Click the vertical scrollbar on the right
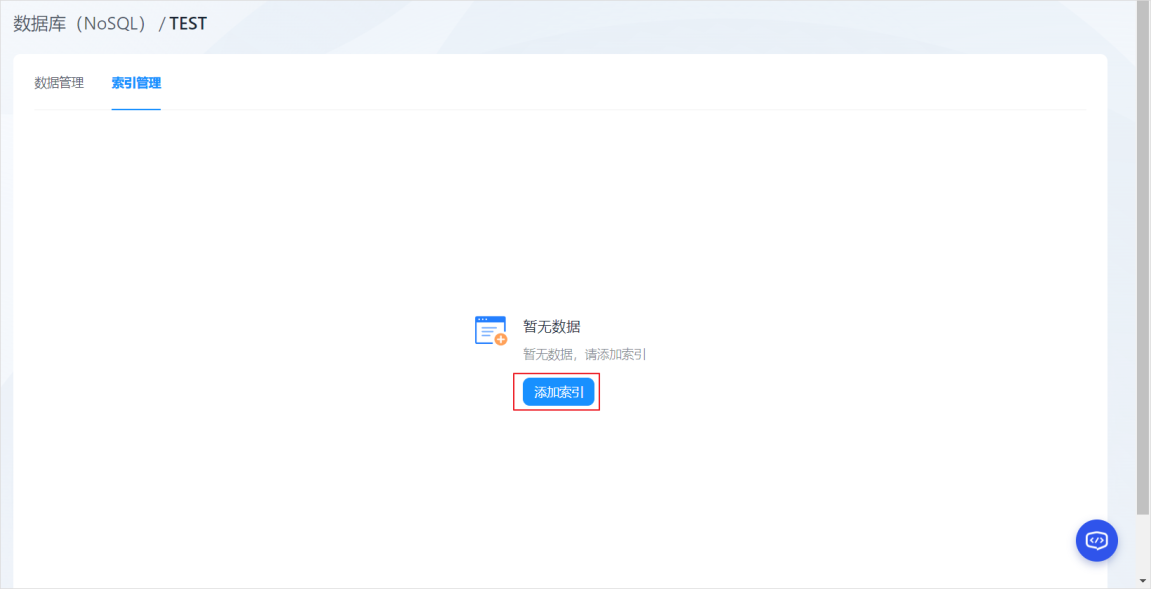The height and width of the screenshot is (589, 1151). tap(1143, 259)
